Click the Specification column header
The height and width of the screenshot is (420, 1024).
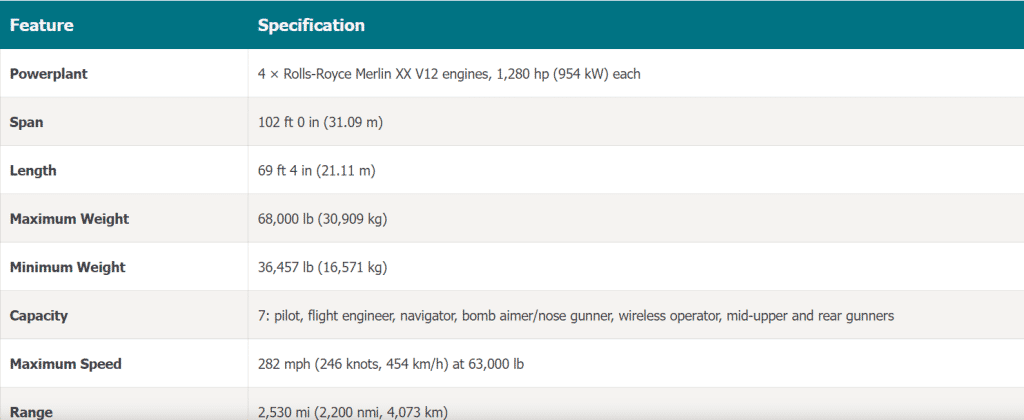[311, 25]
